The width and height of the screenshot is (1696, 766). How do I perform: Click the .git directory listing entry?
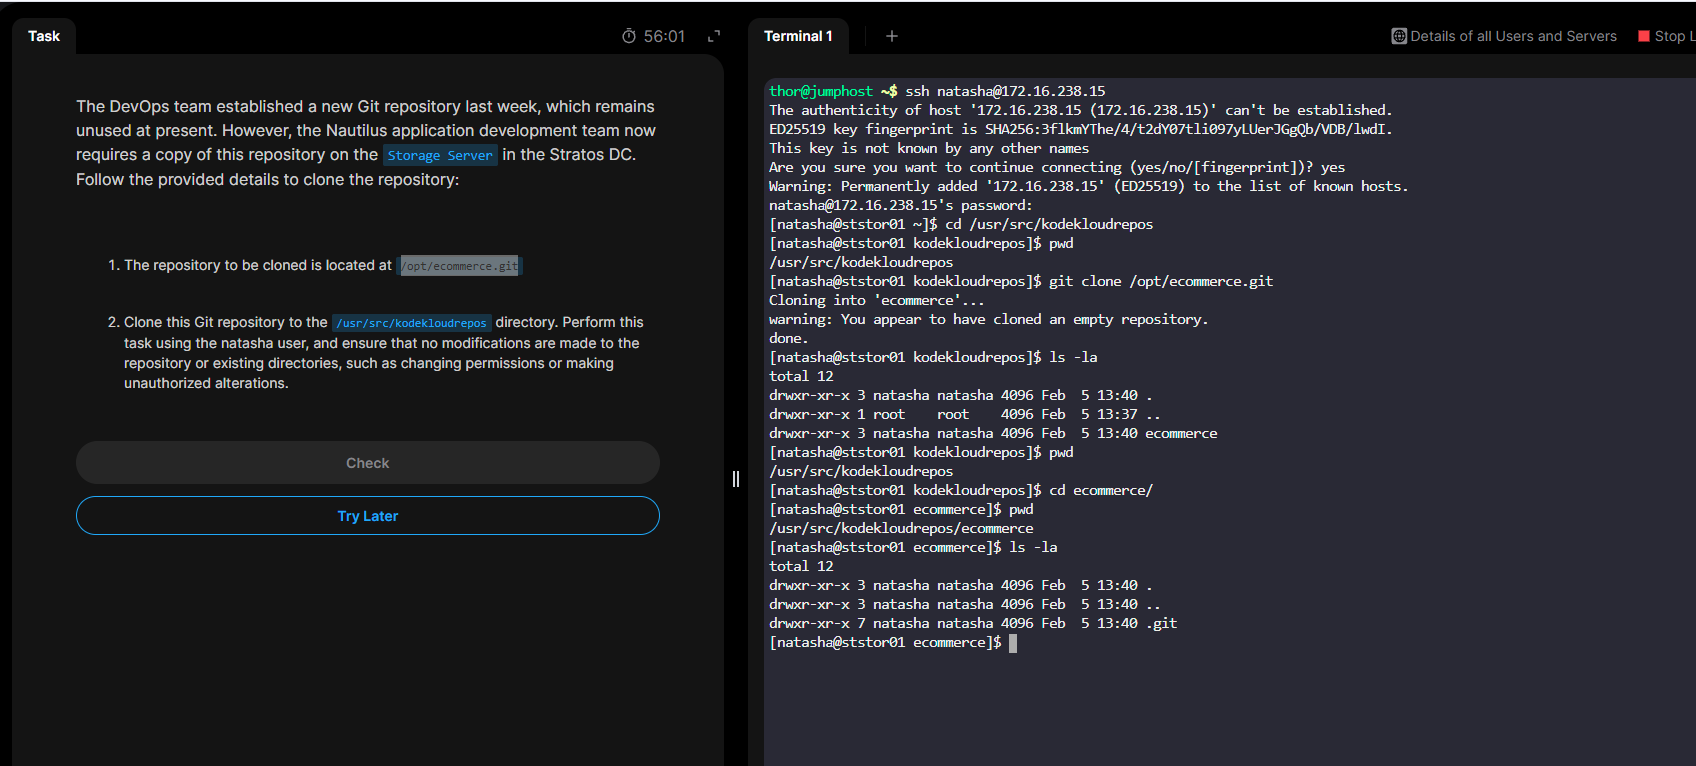tap(1161, 623)
